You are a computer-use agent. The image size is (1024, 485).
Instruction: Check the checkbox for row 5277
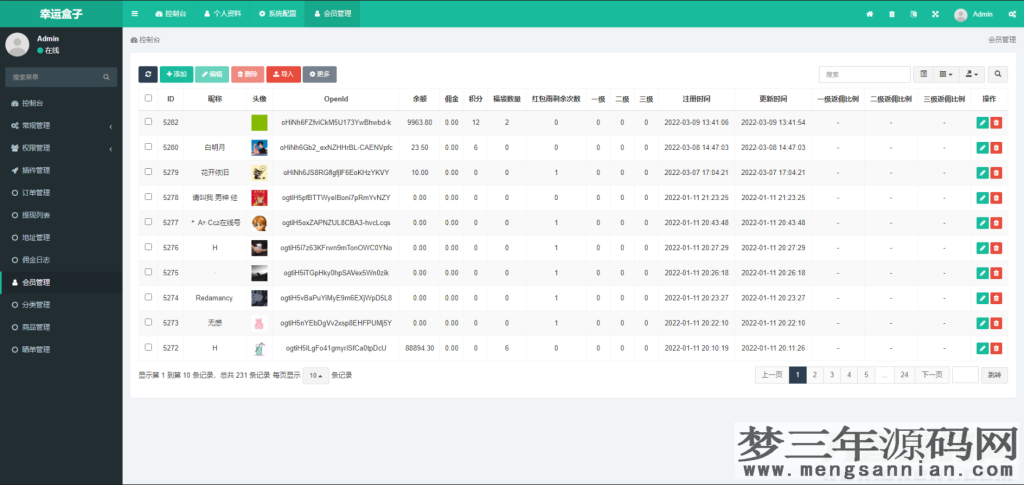tap(148, 222)
